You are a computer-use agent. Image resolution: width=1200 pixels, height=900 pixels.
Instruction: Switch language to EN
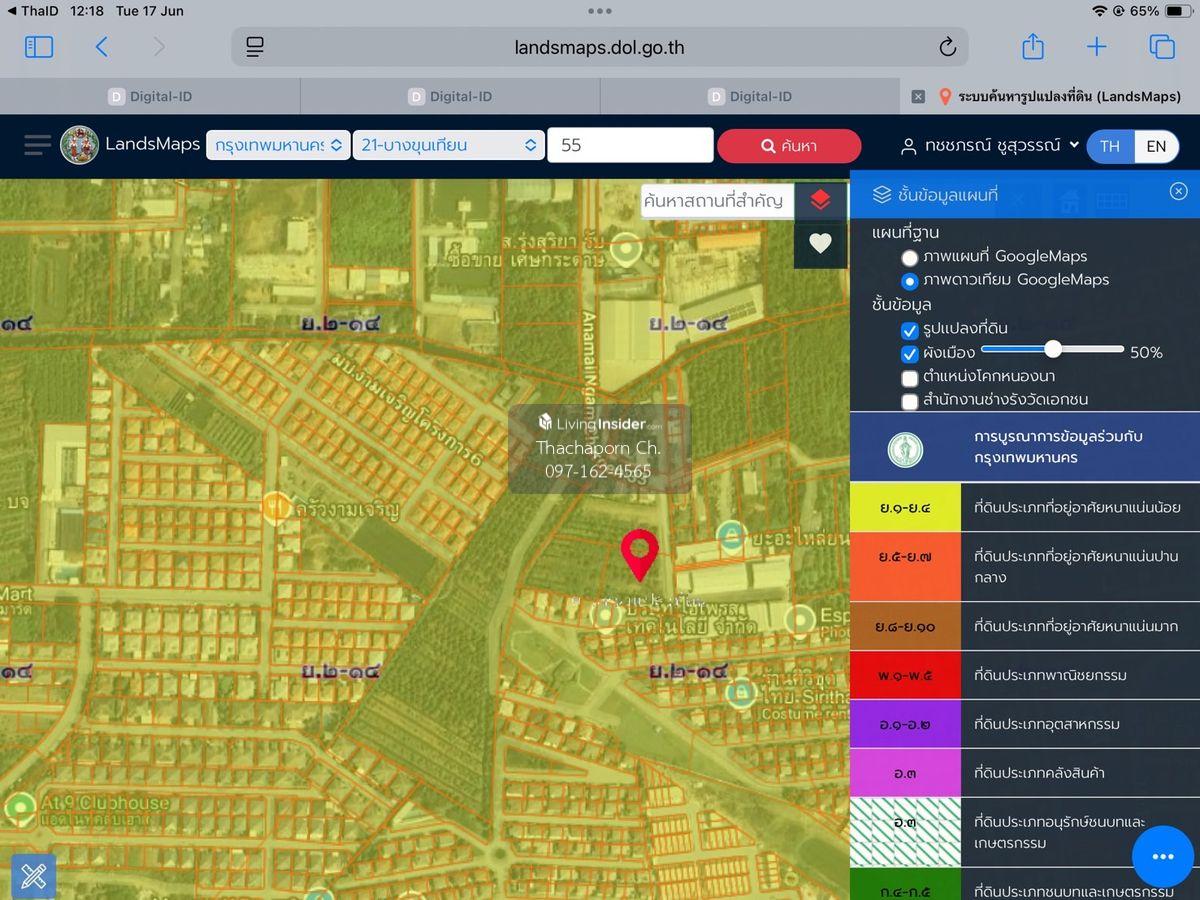tap(1156, 146)
